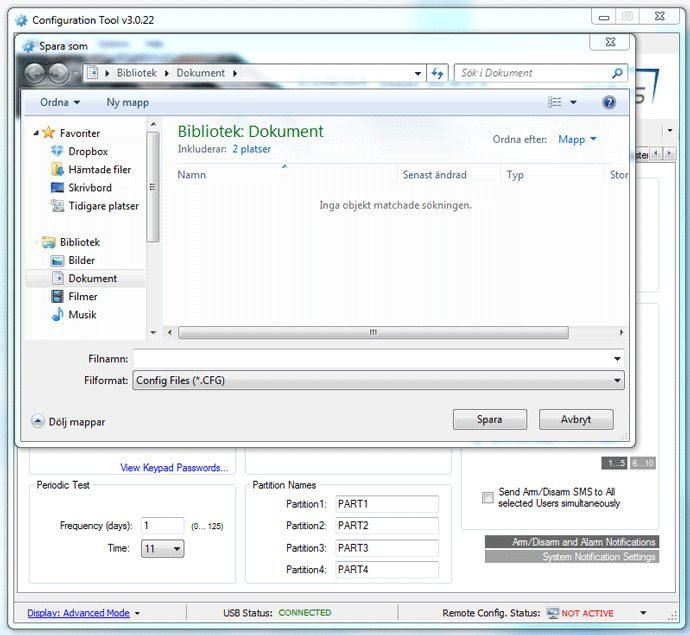The width and height of the screenshot is (690, 635).
Task: Open Hämtade filer folder
Action: (x=99, y=170)
